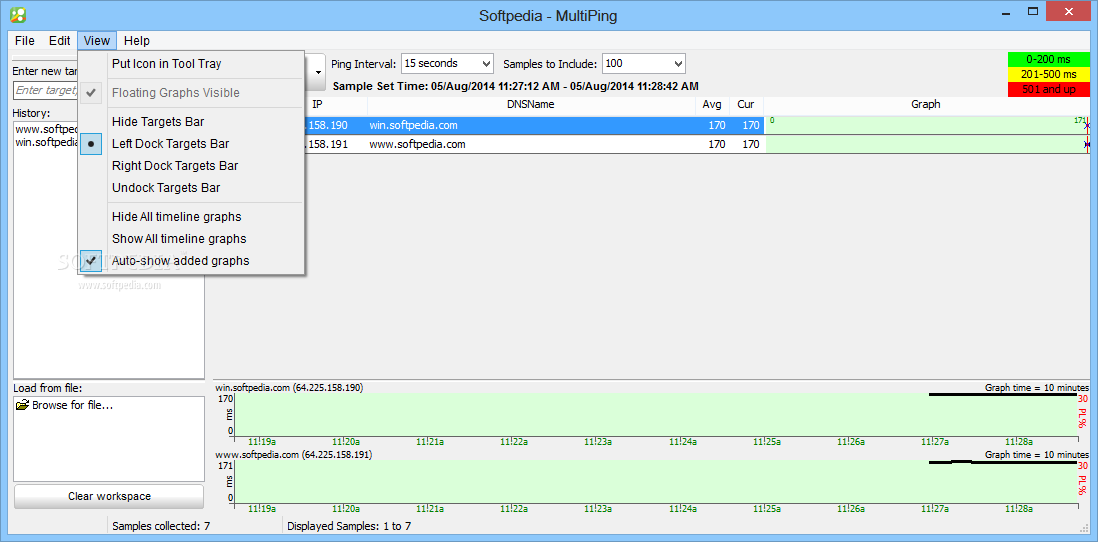Viewport: 1098px width, 542px height.
Task: Click dropdown arrow left of Ping Interval
Action: (x=319, y=71)
